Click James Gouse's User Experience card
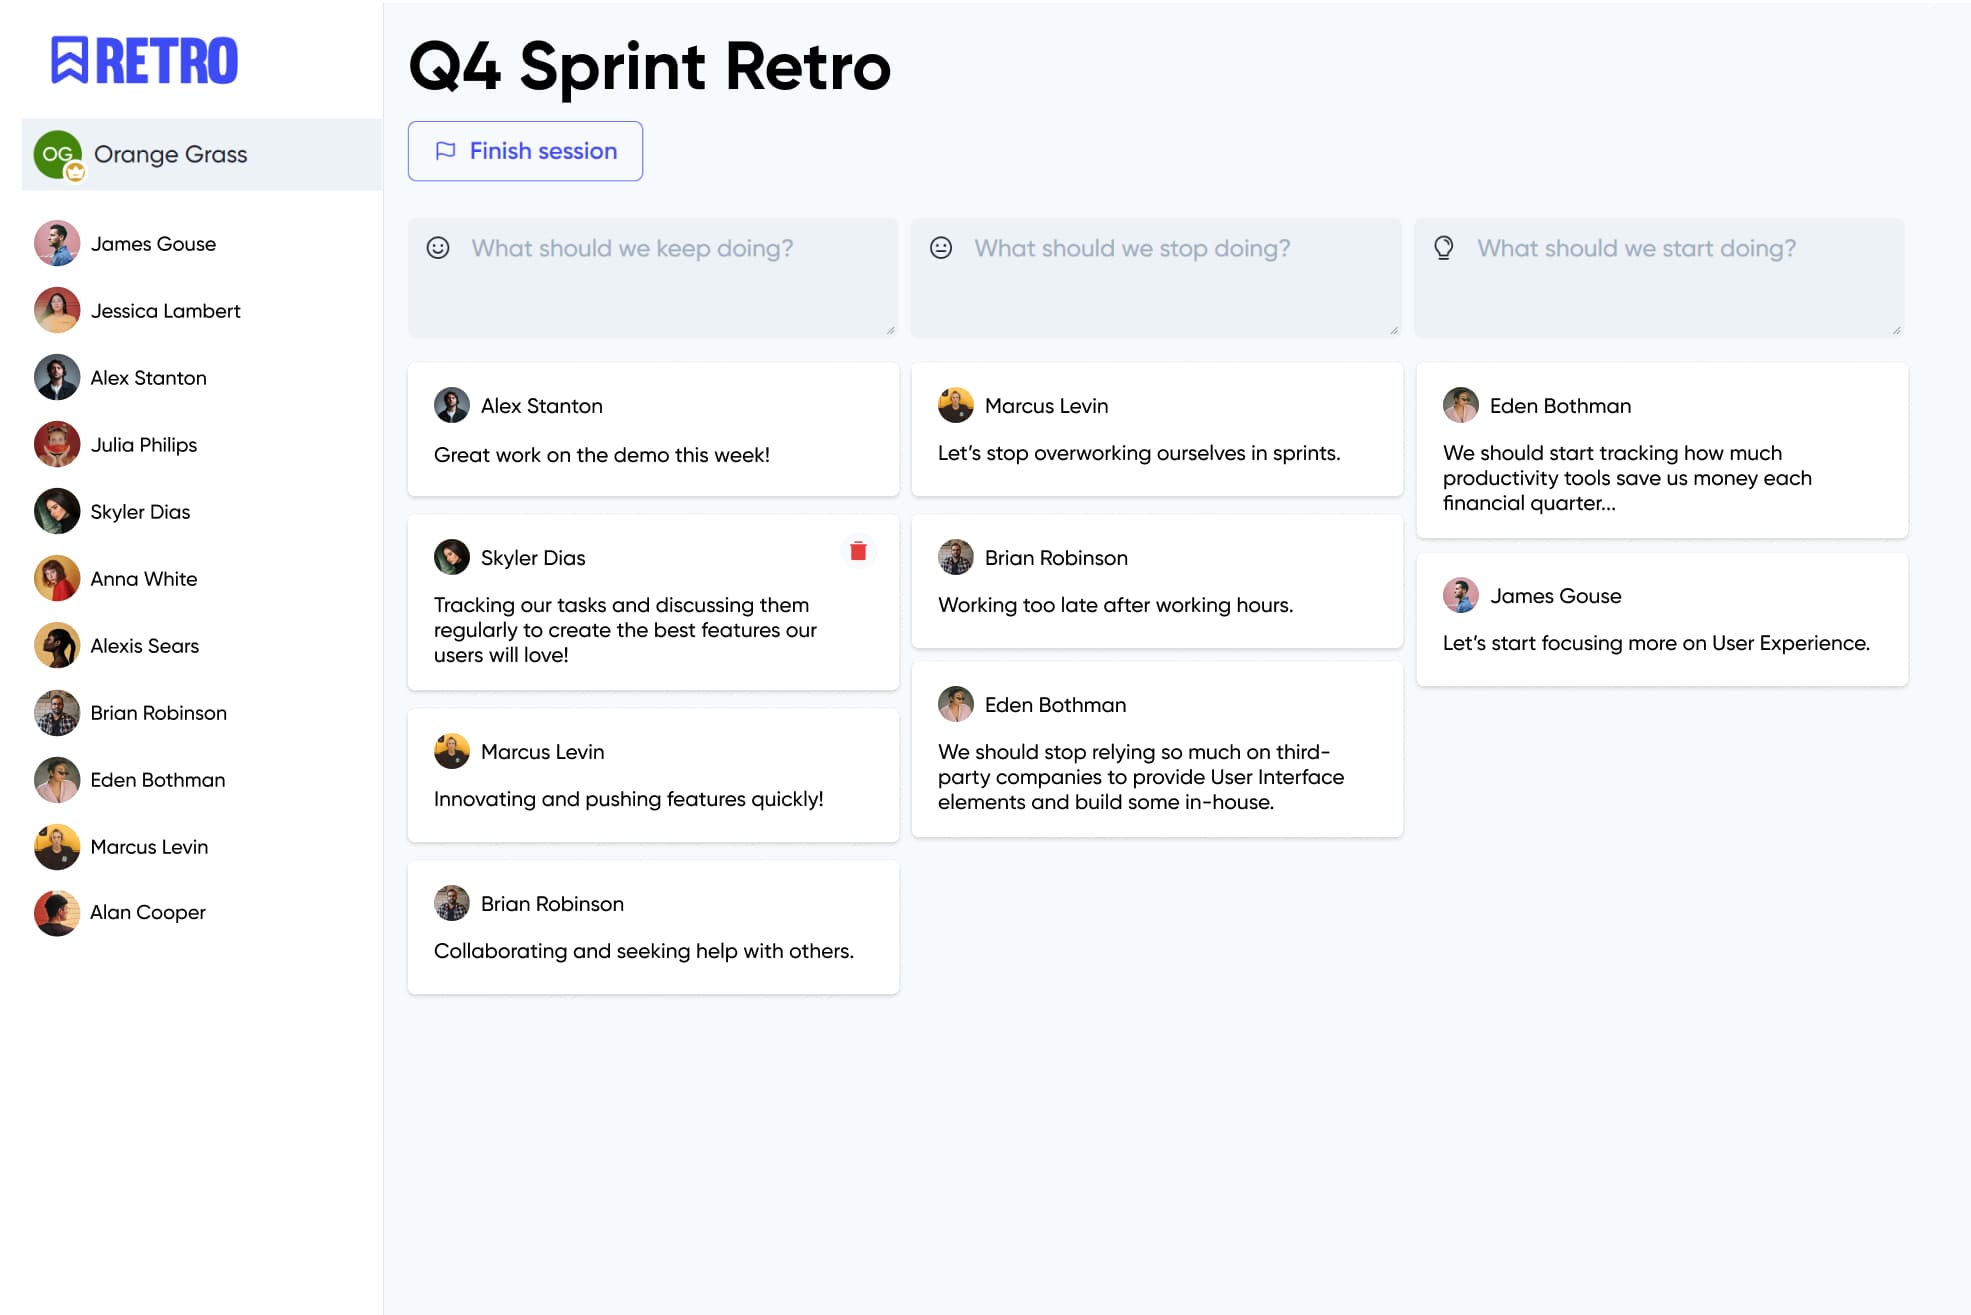1971x1315 pixels. tap(1661, 620)
